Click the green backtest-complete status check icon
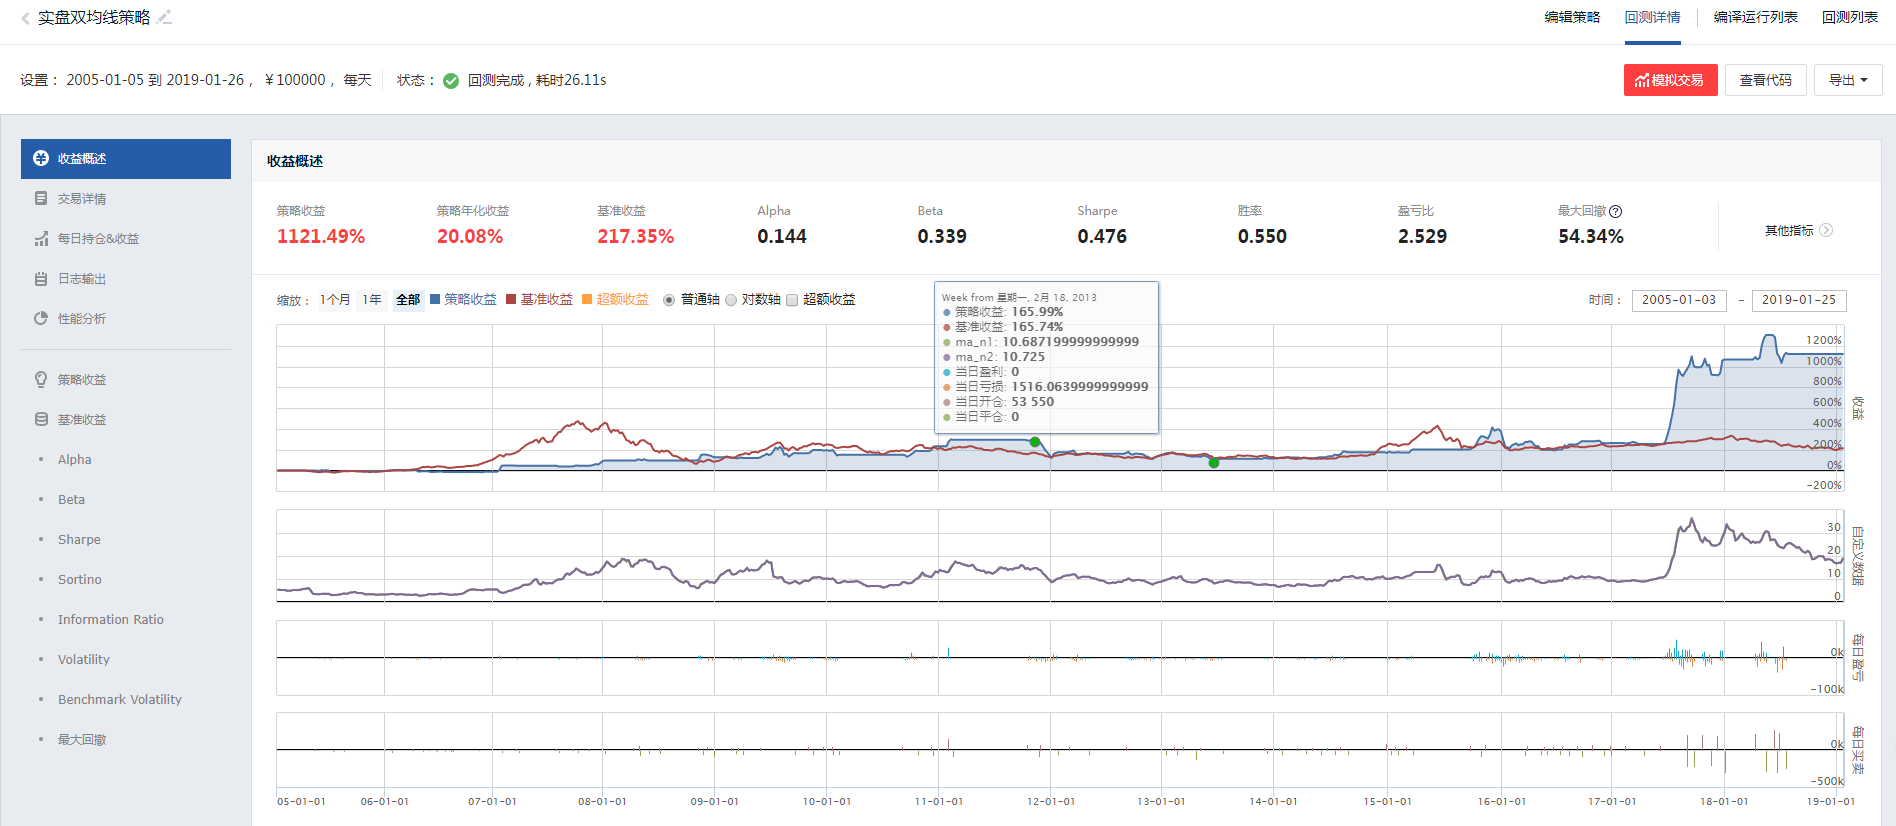 point(451,81)
